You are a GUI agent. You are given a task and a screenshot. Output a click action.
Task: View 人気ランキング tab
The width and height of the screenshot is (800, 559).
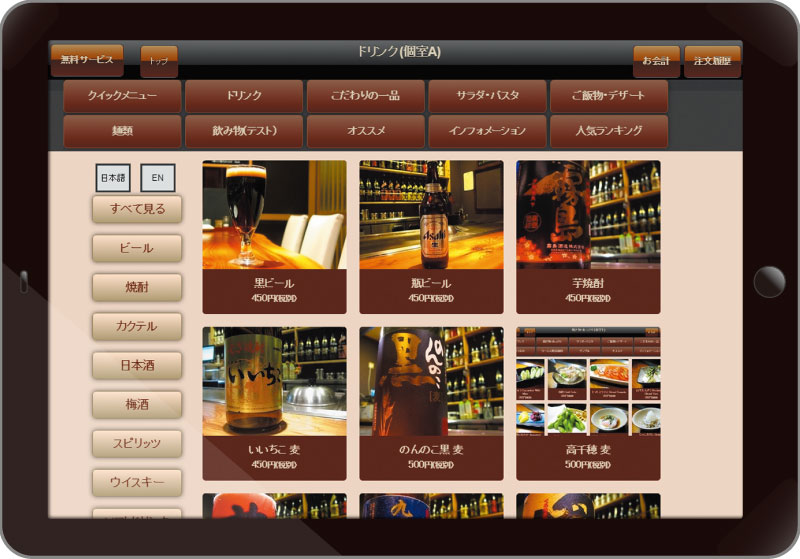609,131
